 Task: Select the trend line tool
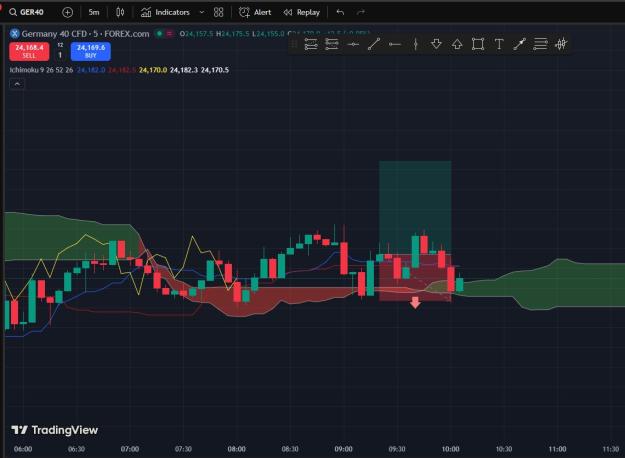pyautogui.click(x=373, y=44)
